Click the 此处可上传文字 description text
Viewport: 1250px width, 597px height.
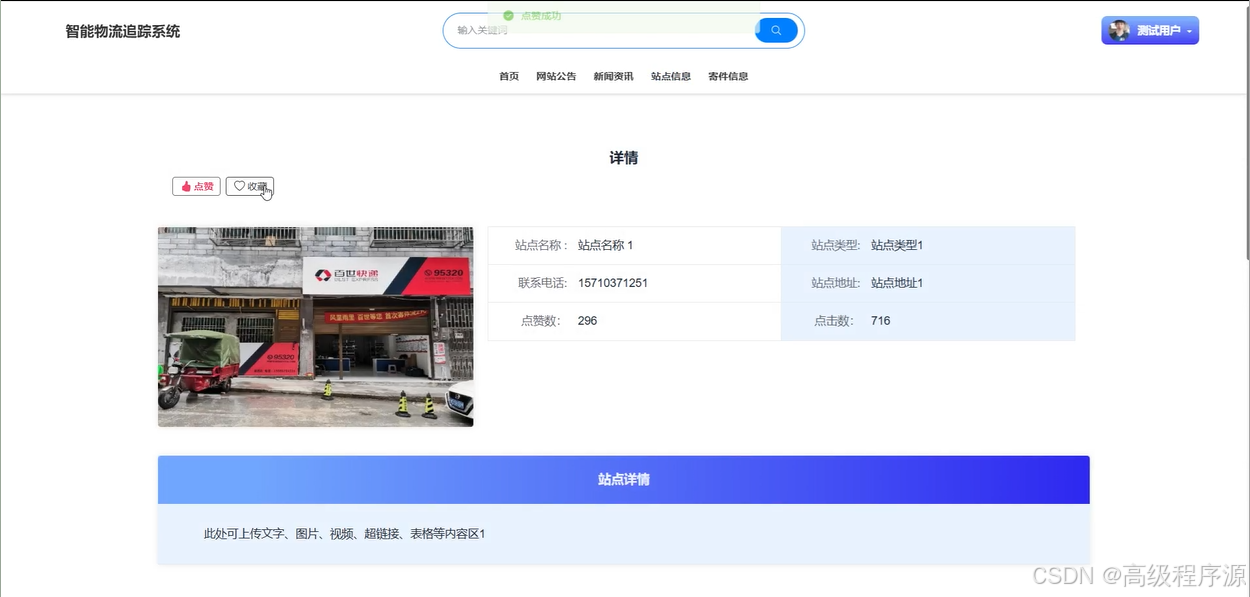[345, 534]
